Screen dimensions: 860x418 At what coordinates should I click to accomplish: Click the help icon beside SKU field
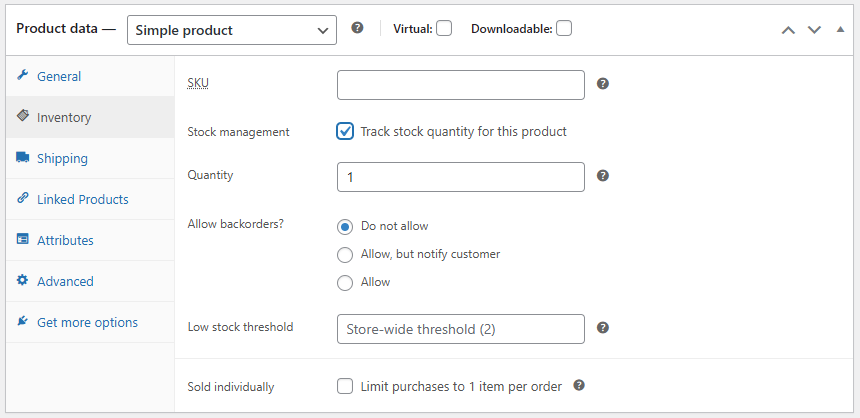[x=603, y=84]
